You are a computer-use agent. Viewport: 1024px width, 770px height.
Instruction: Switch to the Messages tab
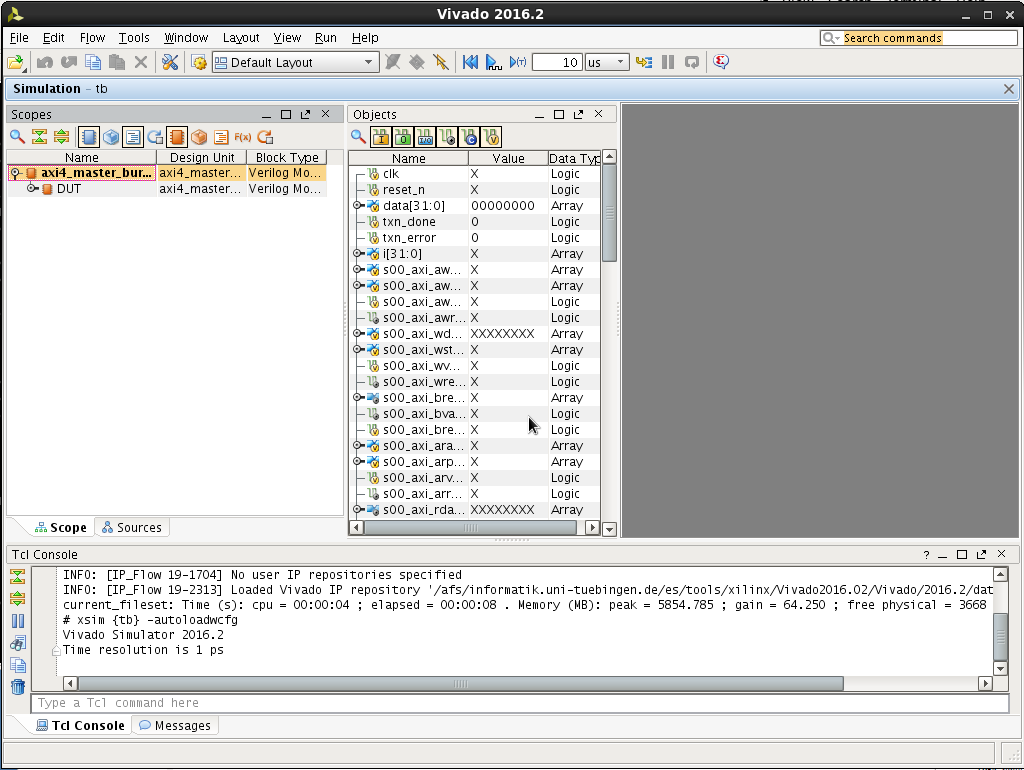click(x=175, y=726)
